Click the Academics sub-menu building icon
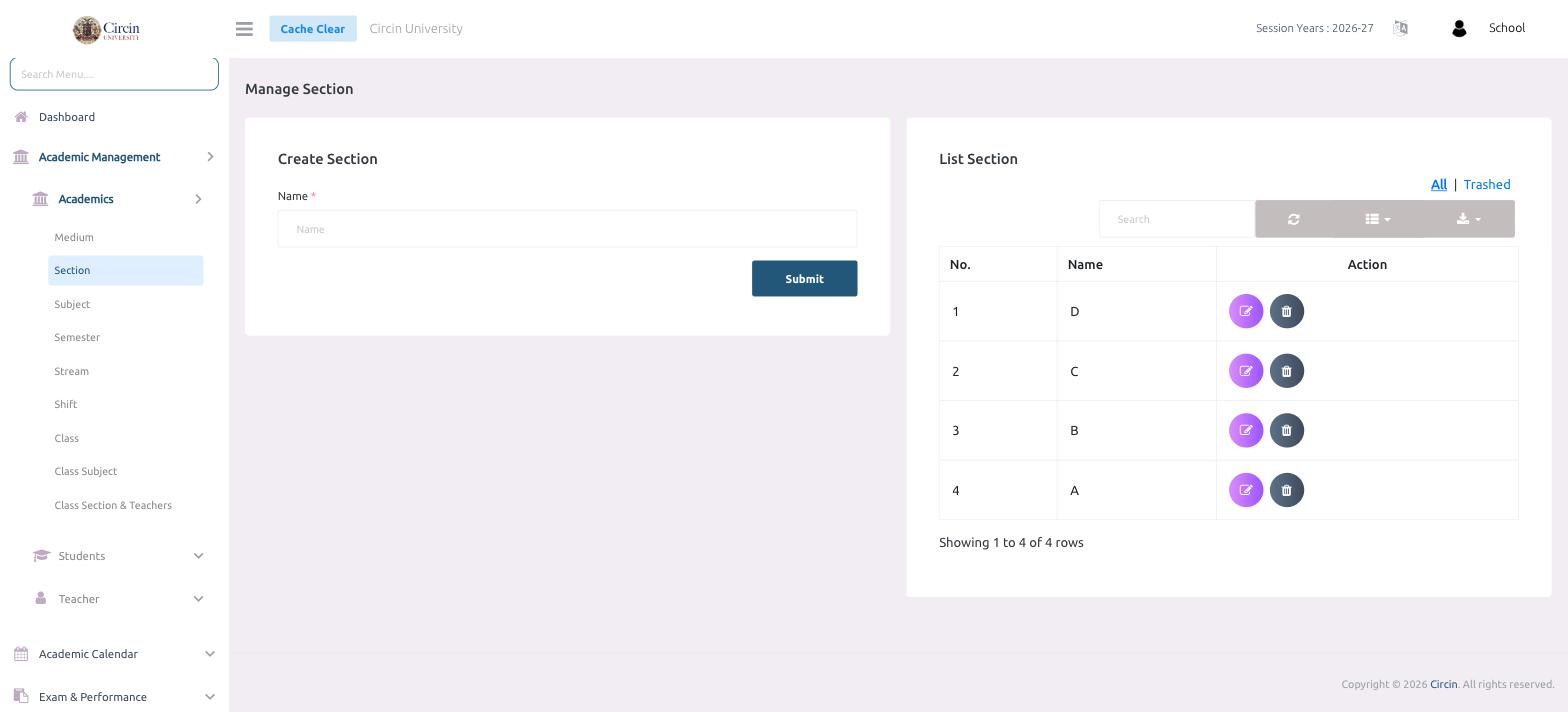Image resolution: width=1568 pixels, height=712 pixels. (40, 199)
